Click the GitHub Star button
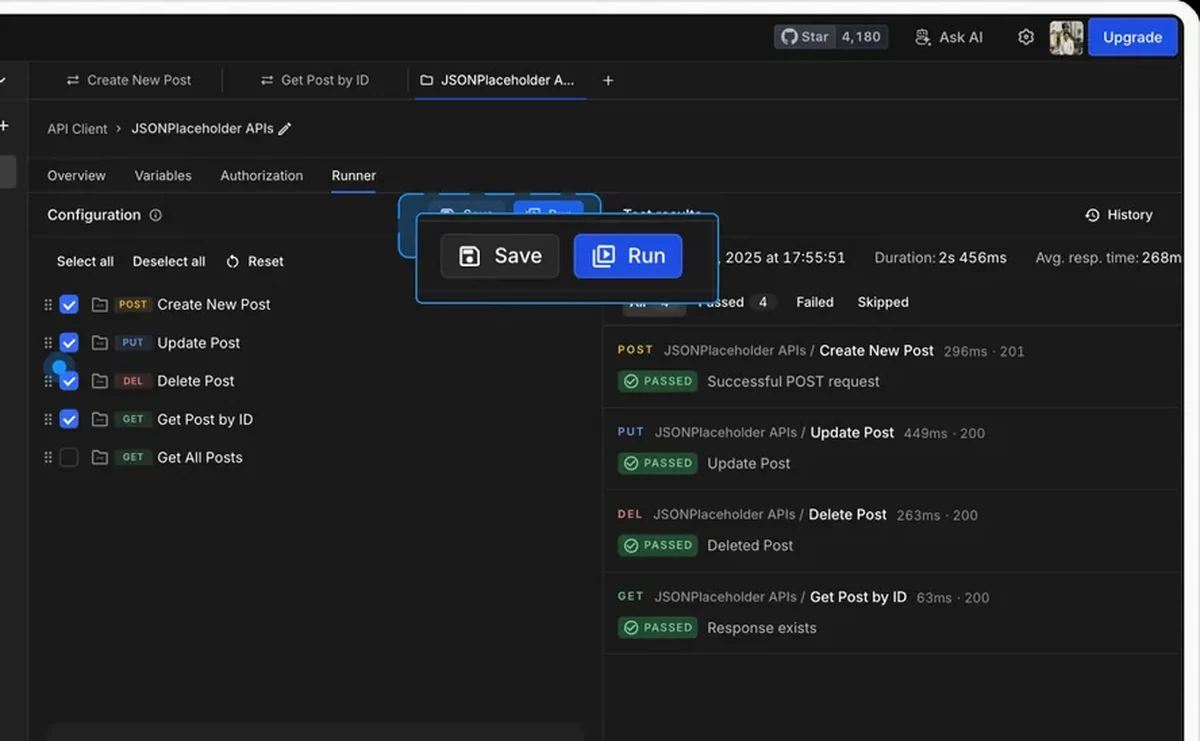The image size is (1200, 741). click(804, 37)
